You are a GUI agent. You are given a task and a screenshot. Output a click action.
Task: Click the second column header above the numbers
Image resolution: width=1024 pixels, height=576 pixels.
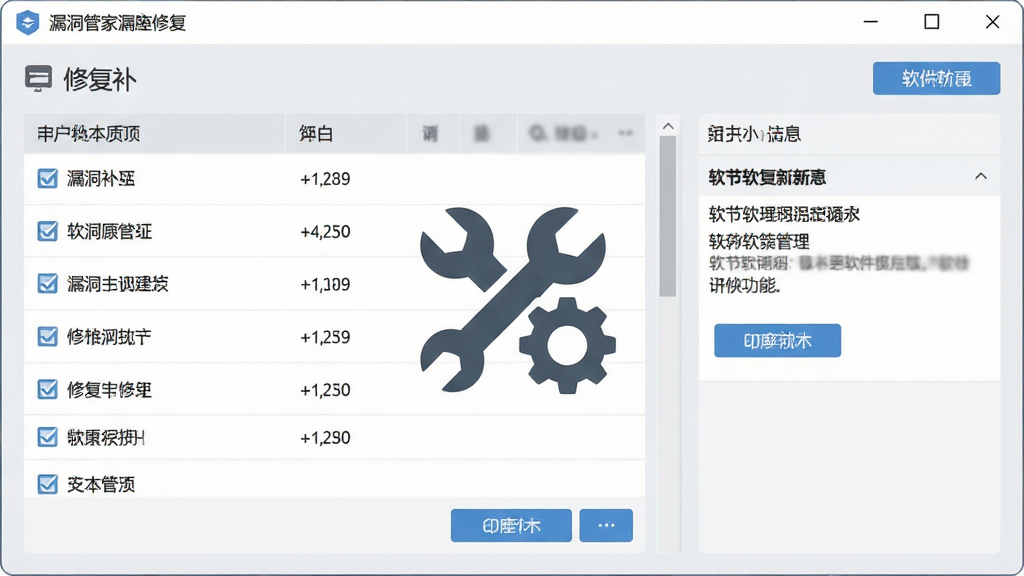pyautogui.click(x=345, y=134)
